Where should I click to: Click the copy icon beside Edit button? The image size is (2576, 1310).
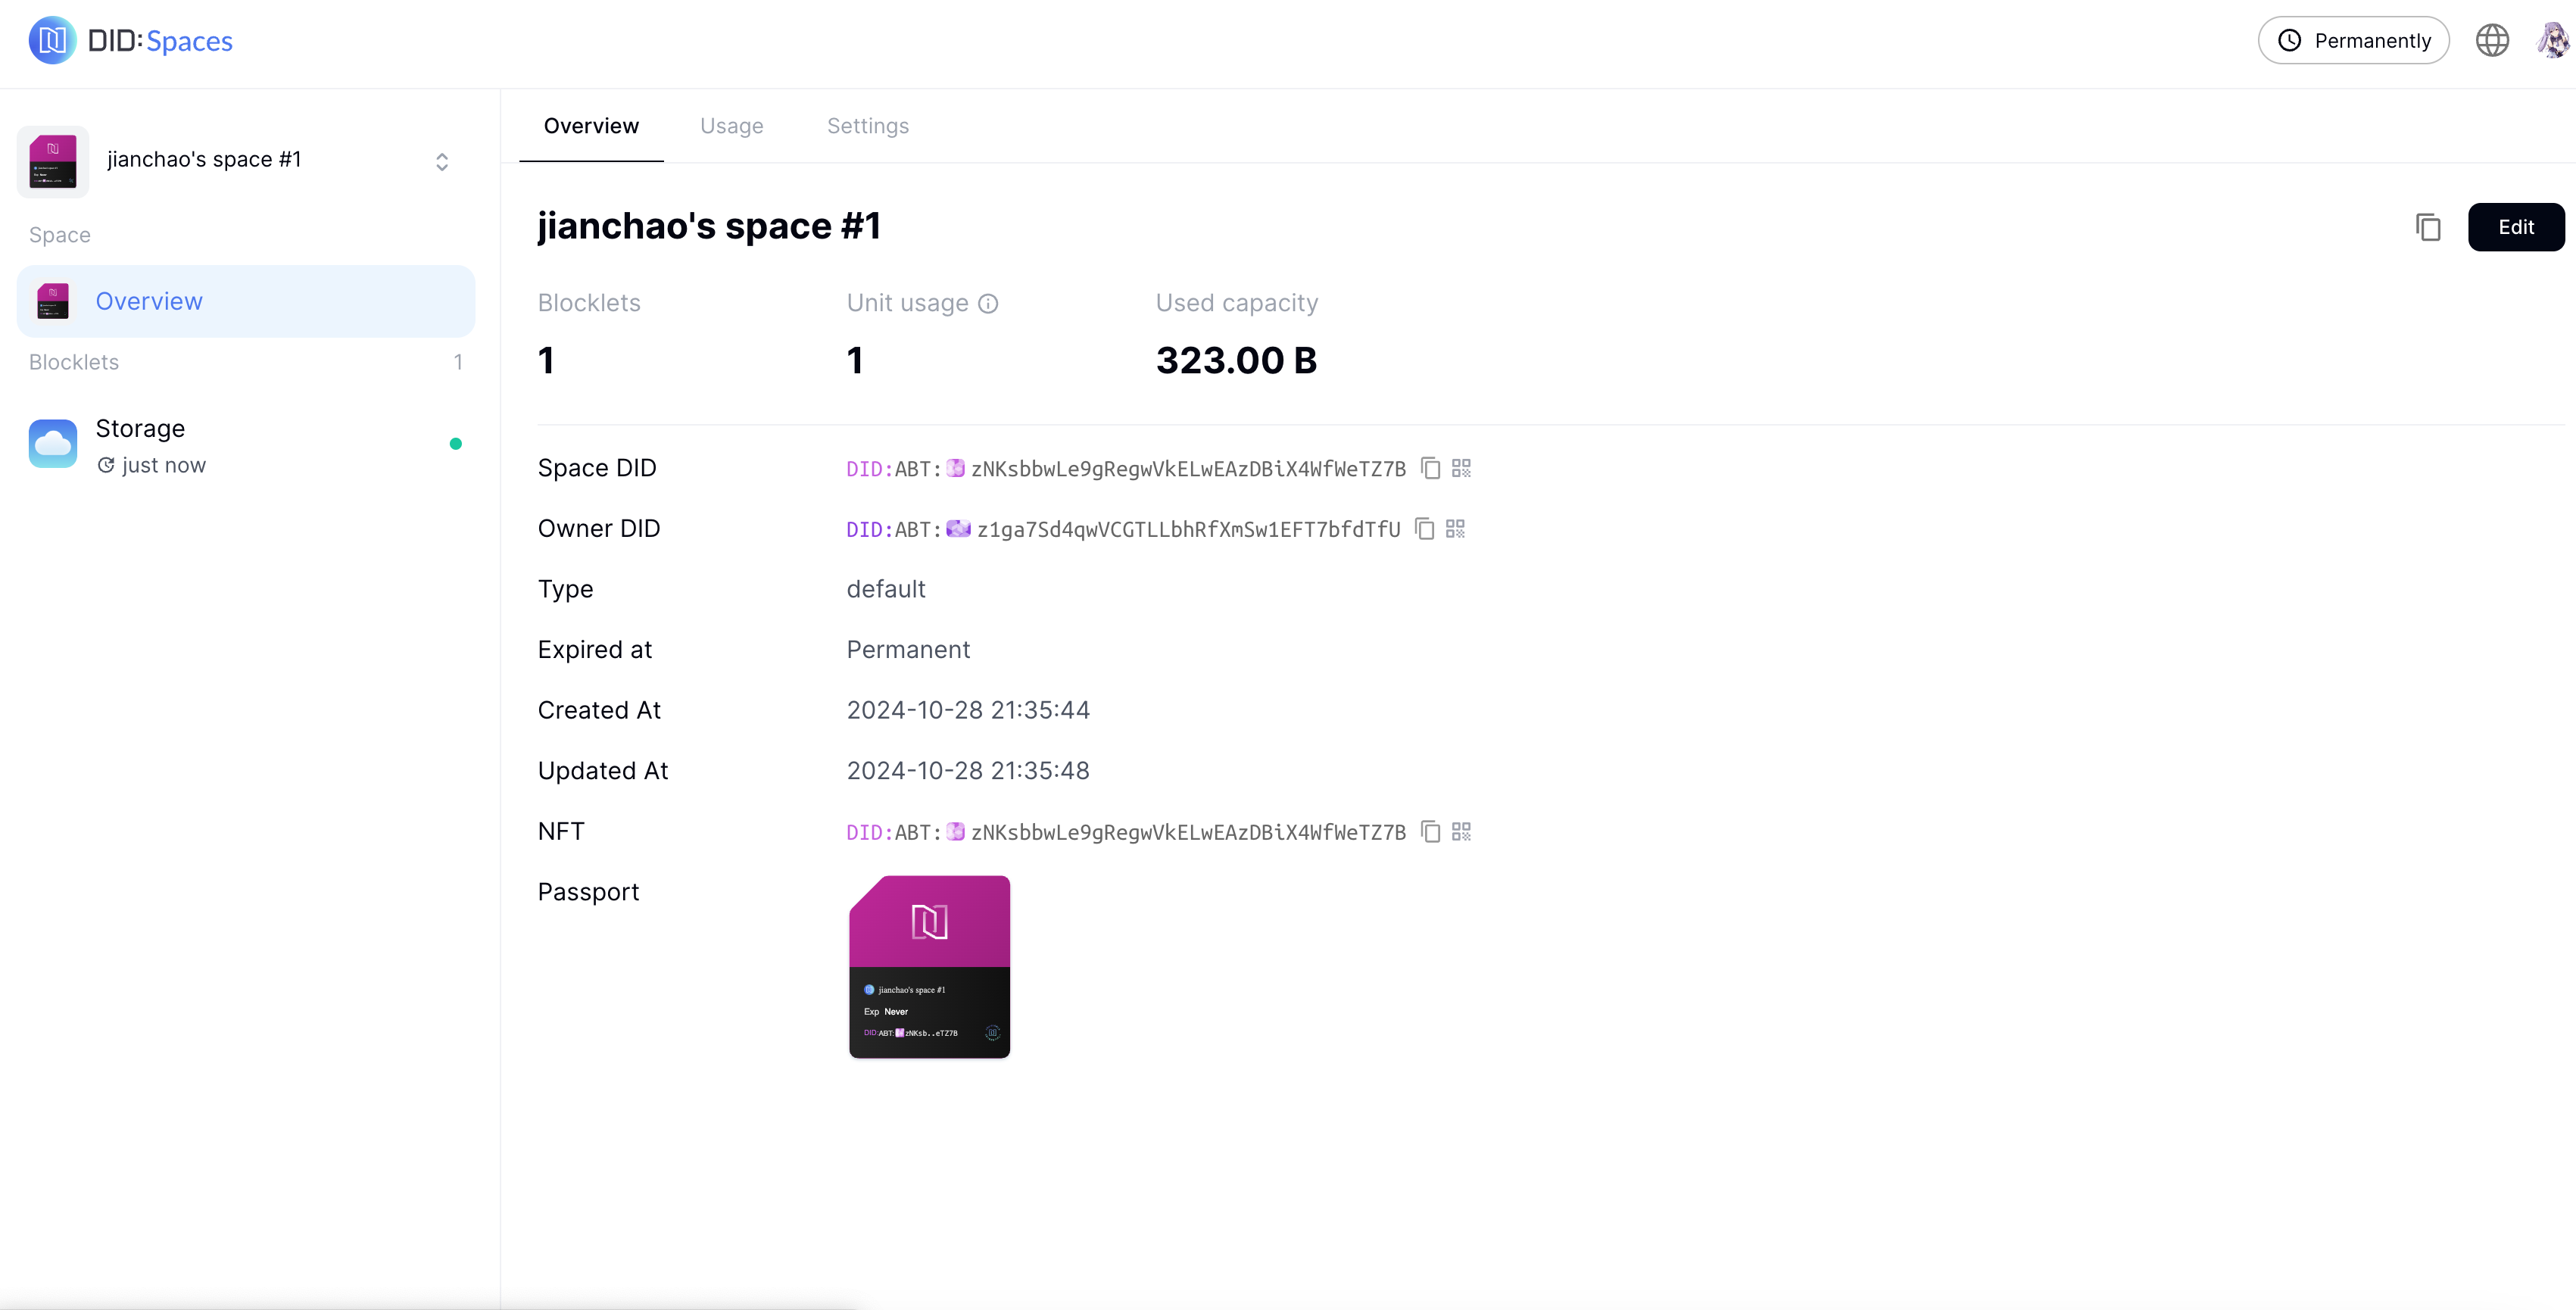point(2428,227)
